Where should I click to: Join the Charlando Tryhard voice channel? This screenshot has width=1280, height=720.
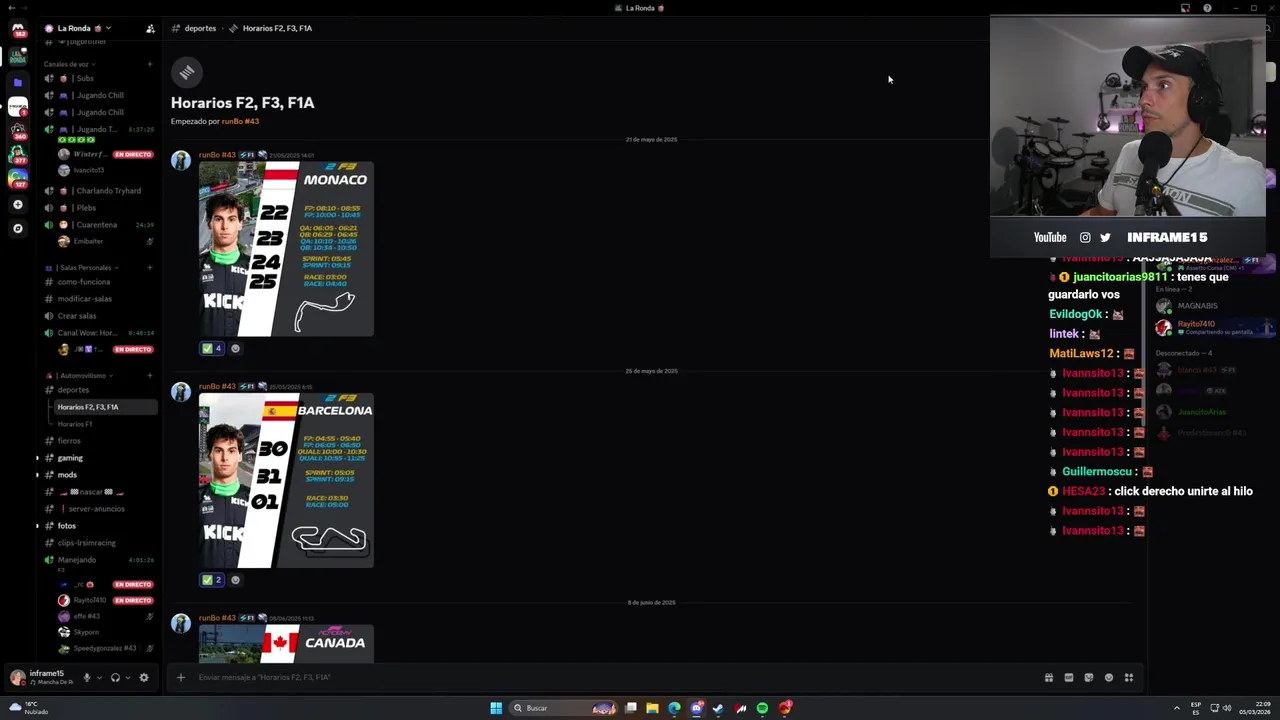pyautogui.click(x=98, y=191)
